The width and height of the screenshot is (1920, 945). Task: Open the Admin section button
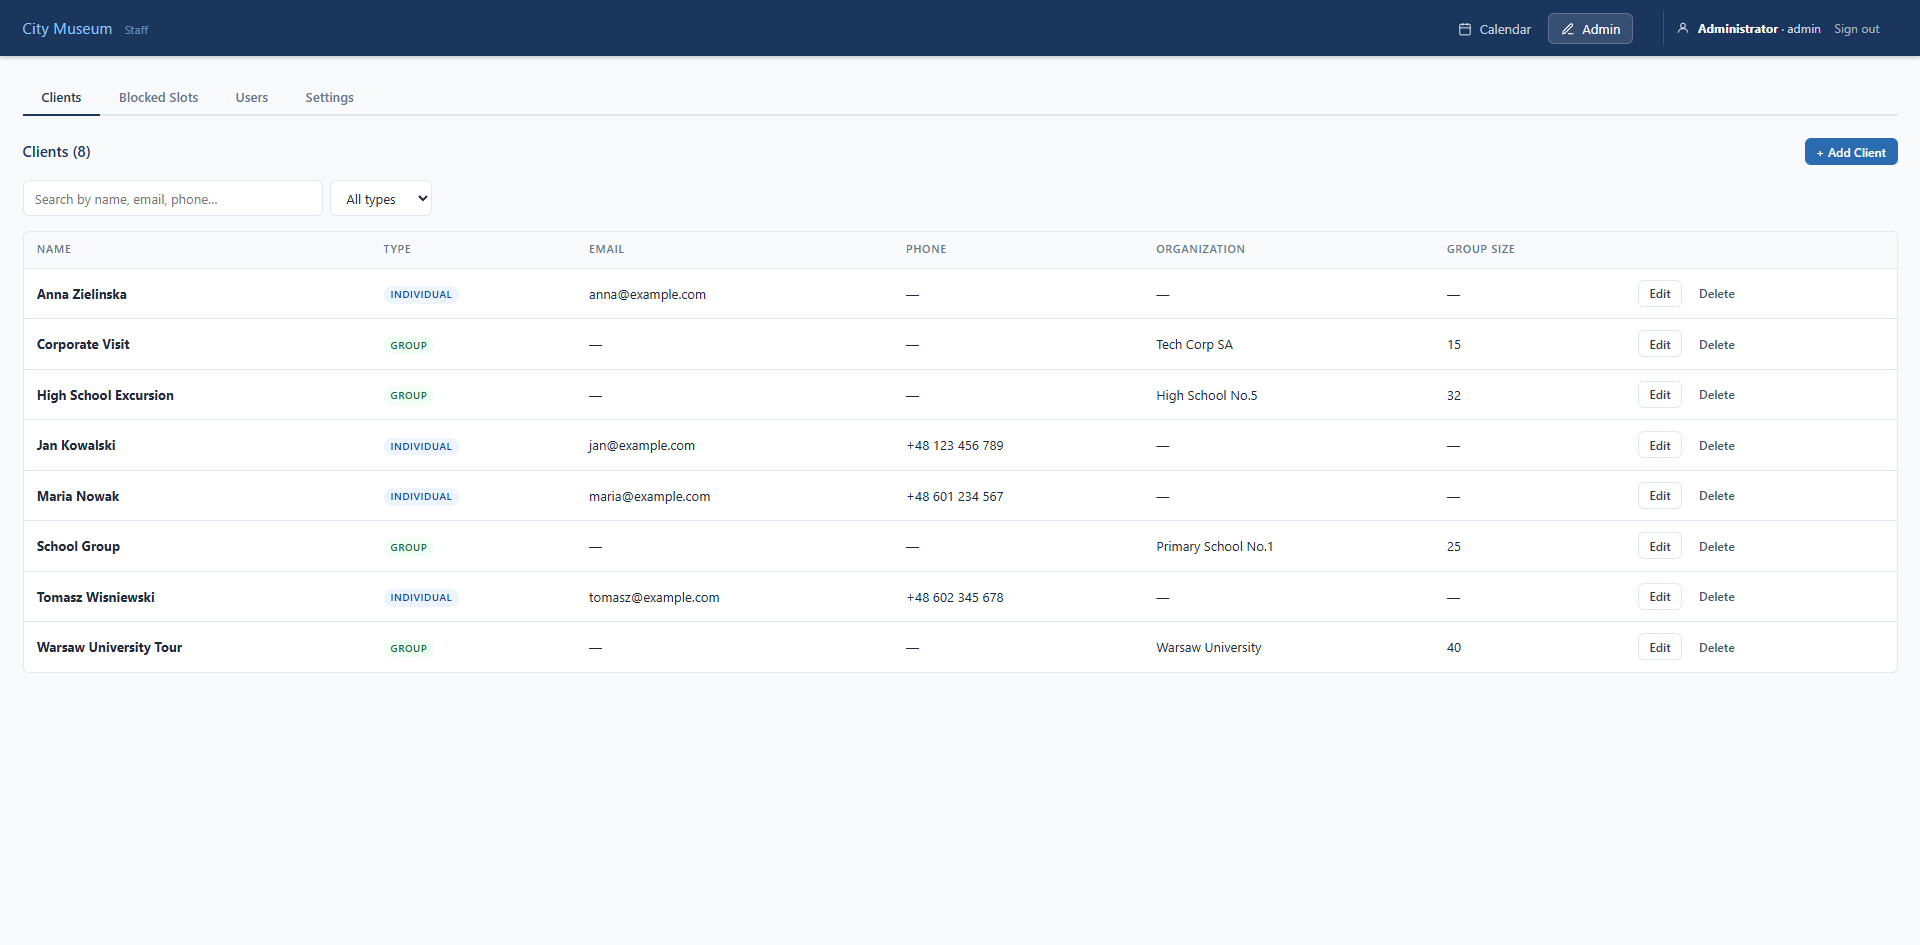tap(1590, 29)
